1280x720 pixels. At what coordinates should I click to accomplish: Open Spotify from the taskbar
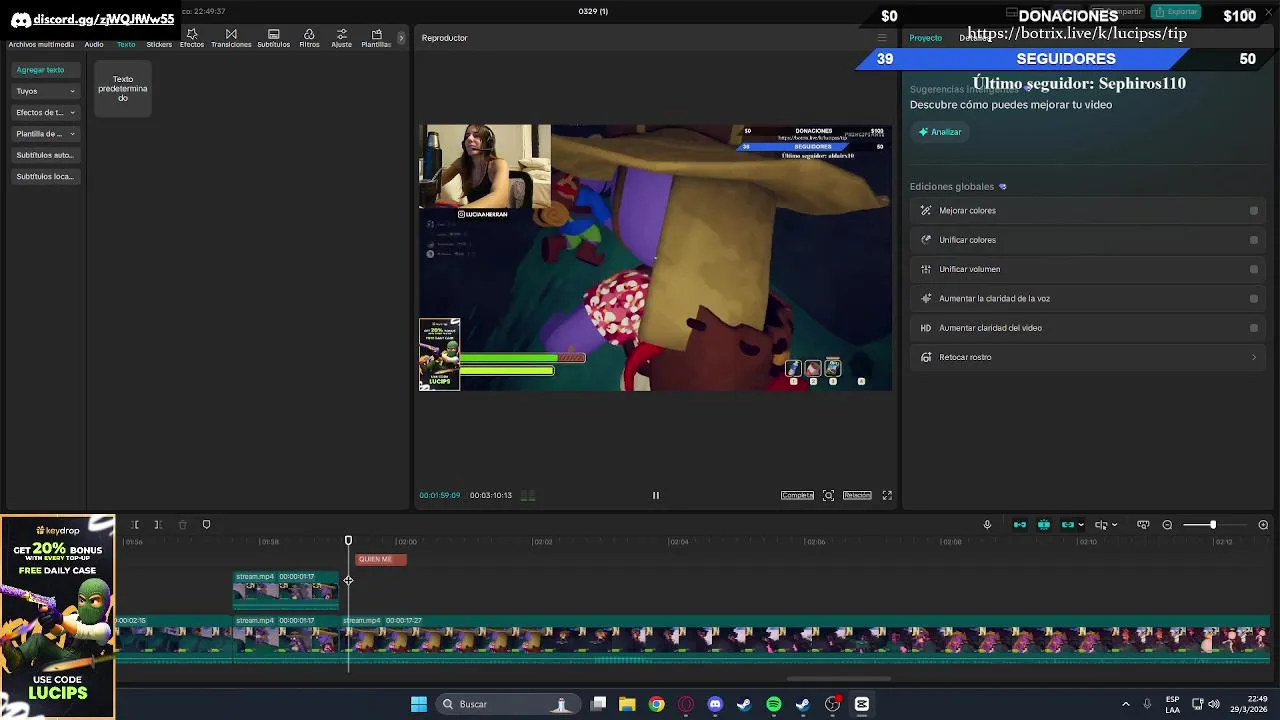(x=774, y=704)
